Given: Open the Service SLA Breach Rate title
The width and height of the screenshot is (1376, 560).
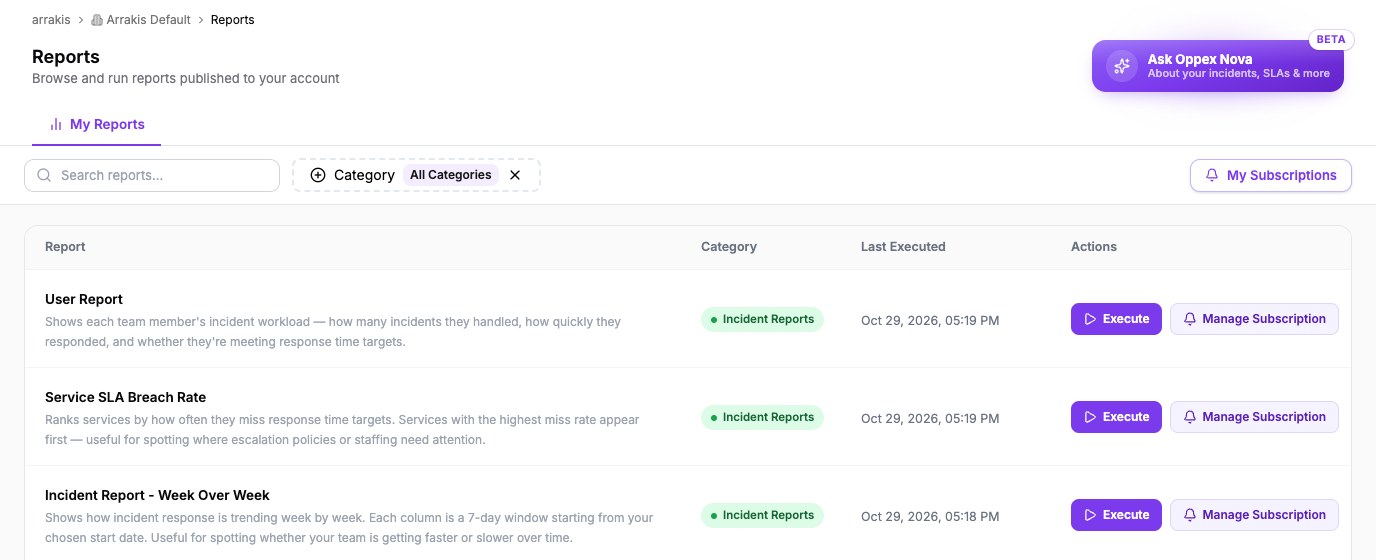Looking at the screenshot, I should click(x=125, y=397).
